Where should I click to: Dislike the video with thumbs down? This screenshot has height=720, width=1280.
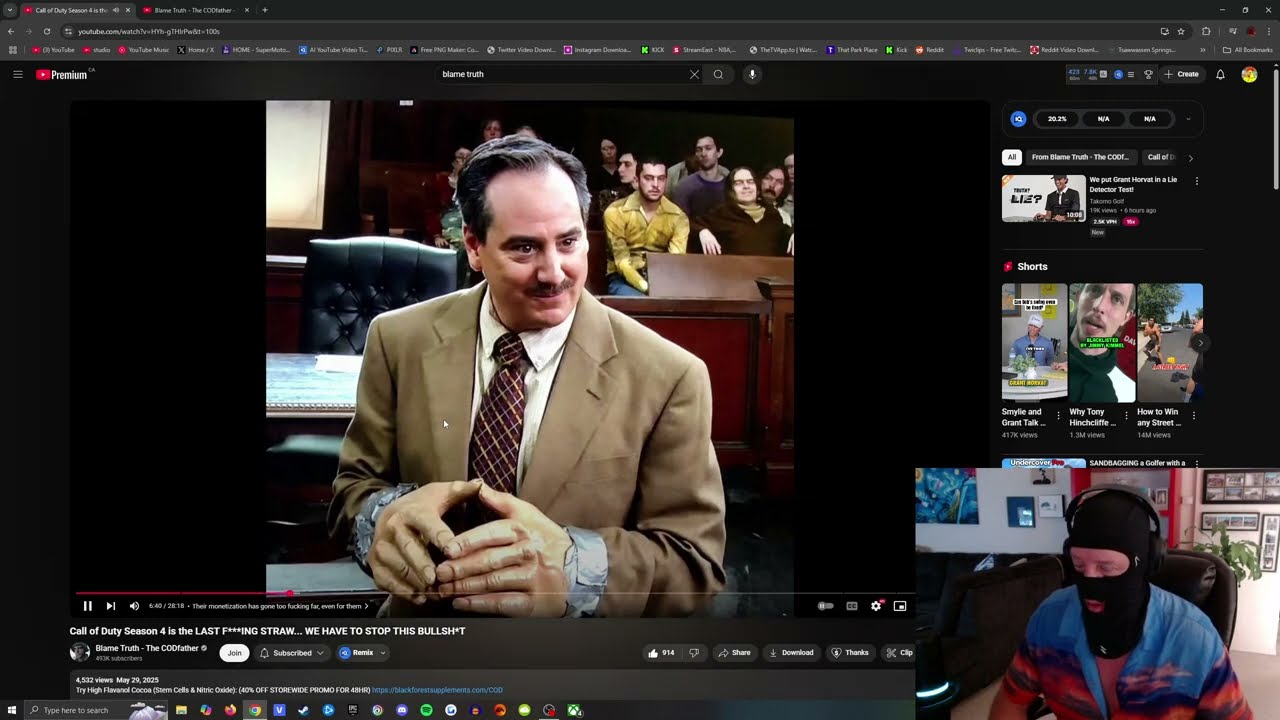(694, 653)
